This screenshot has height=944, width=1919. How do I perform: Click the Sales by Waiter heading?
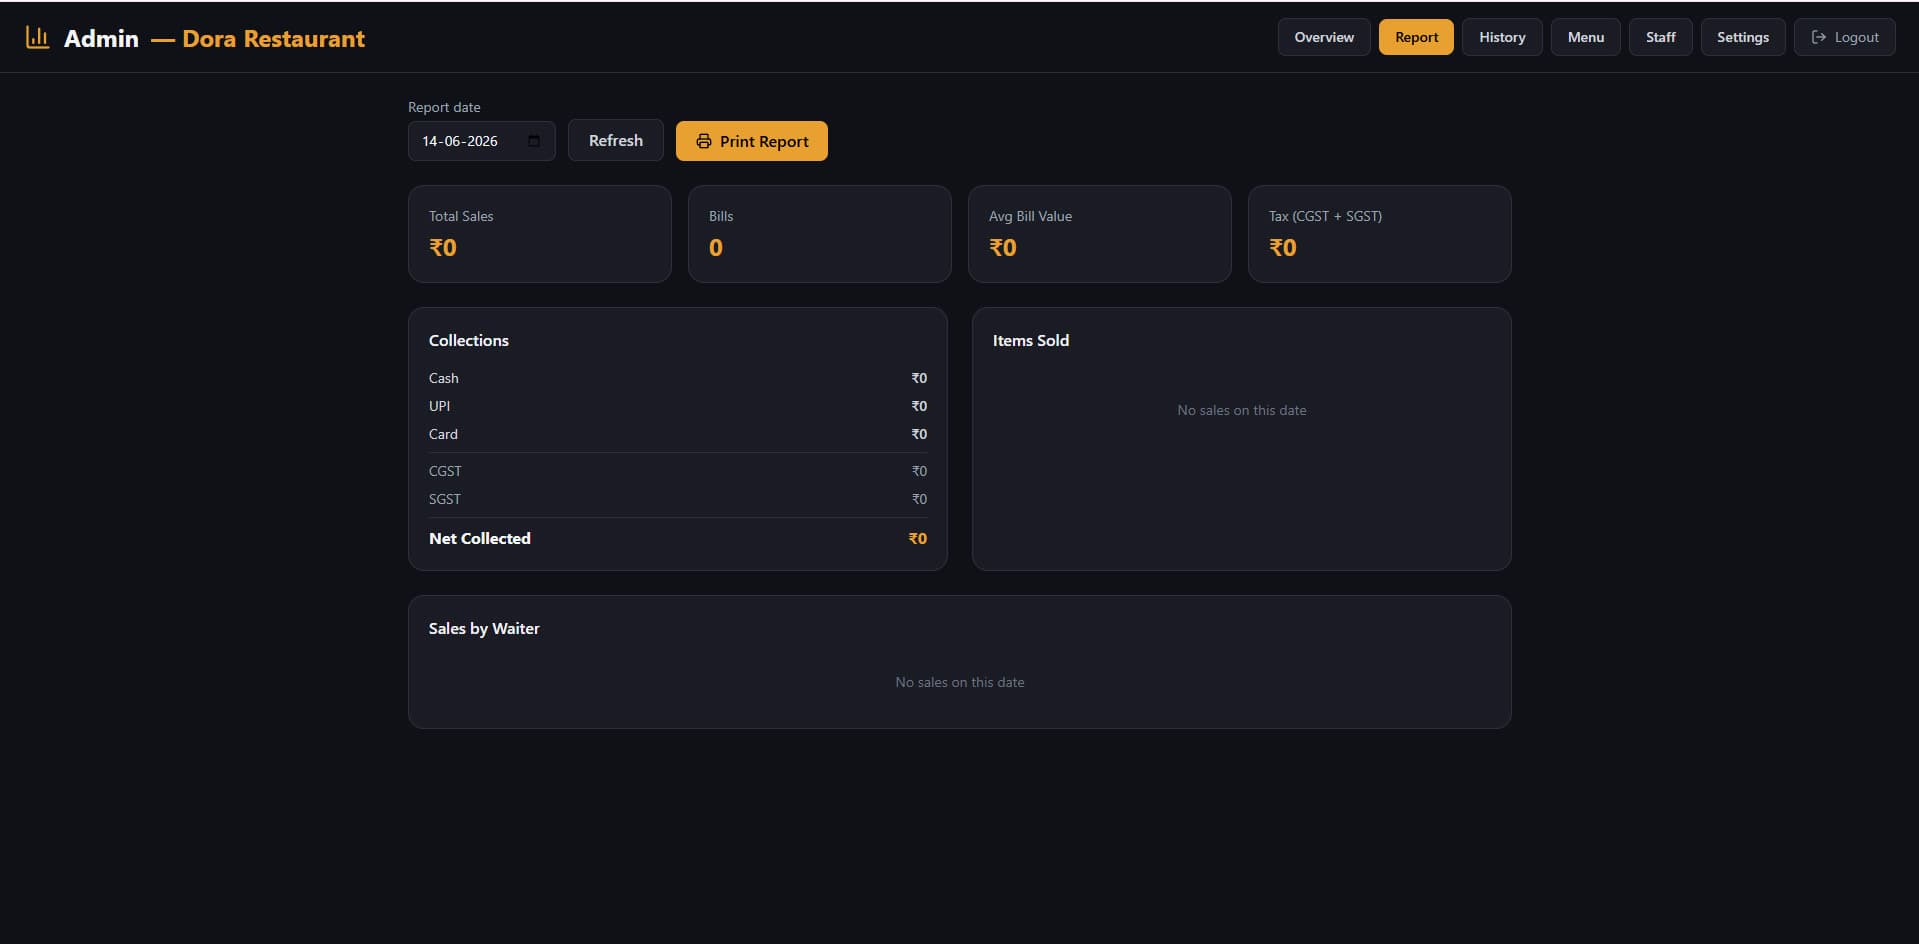tap(484, 628)
